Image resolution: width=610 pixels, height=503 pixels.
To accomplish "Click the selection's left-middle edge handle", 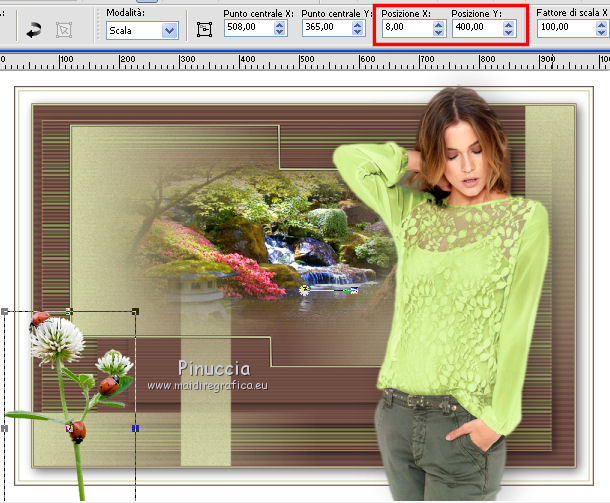I will 5,428.
